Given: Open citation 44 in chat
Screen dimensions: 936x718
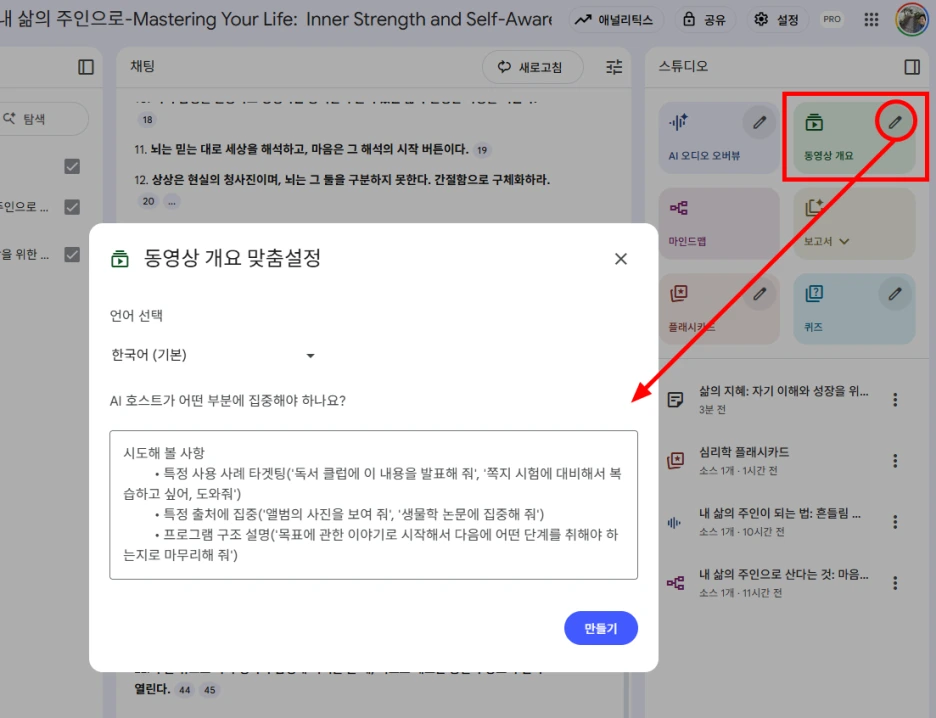Looking at the screenshot, I should click(x=184, y=690).
